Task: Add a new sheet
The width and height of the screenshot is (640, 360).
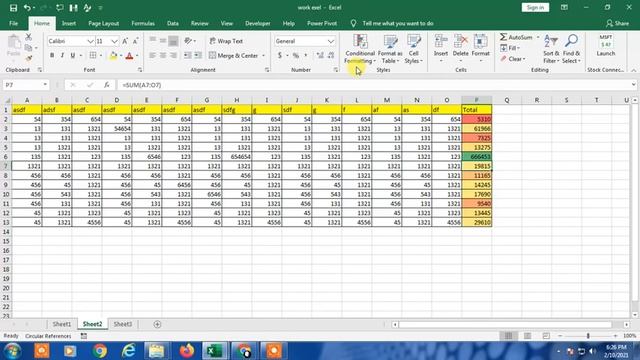Action: pyautogui.click(x=157, y=324)
